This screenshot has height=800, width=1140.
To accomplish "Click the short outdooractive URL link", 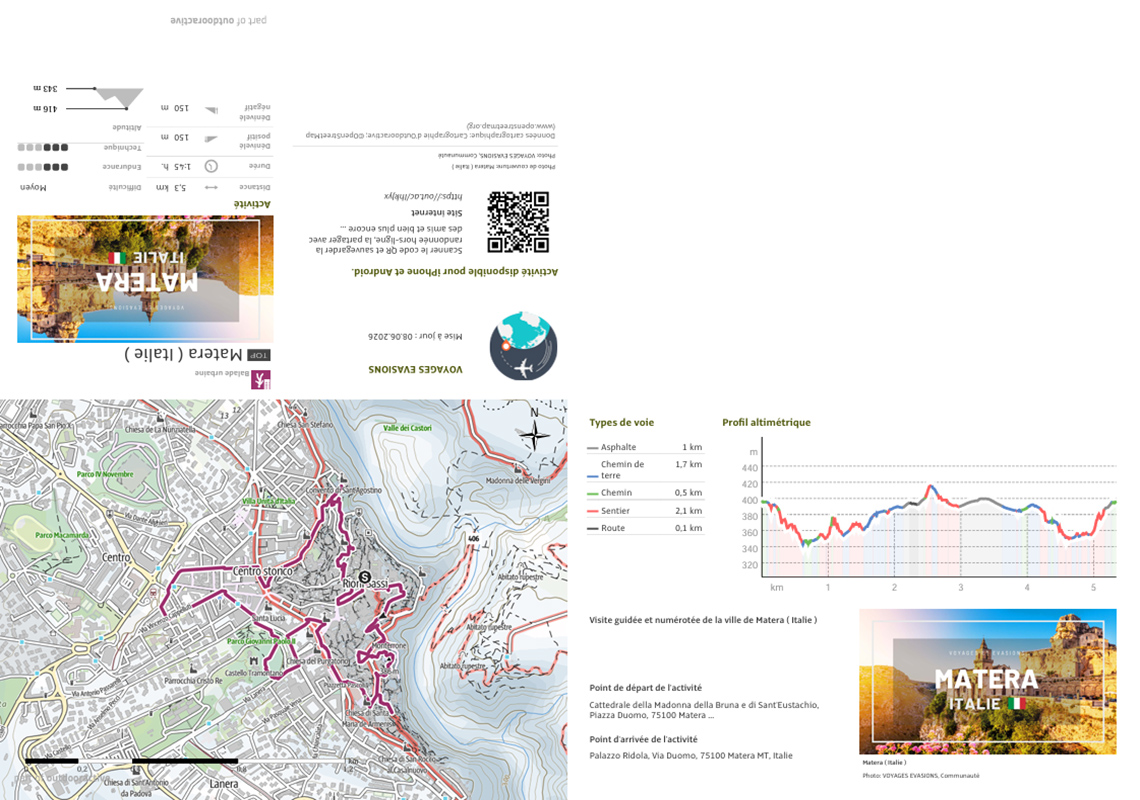I will click(423, 196).
